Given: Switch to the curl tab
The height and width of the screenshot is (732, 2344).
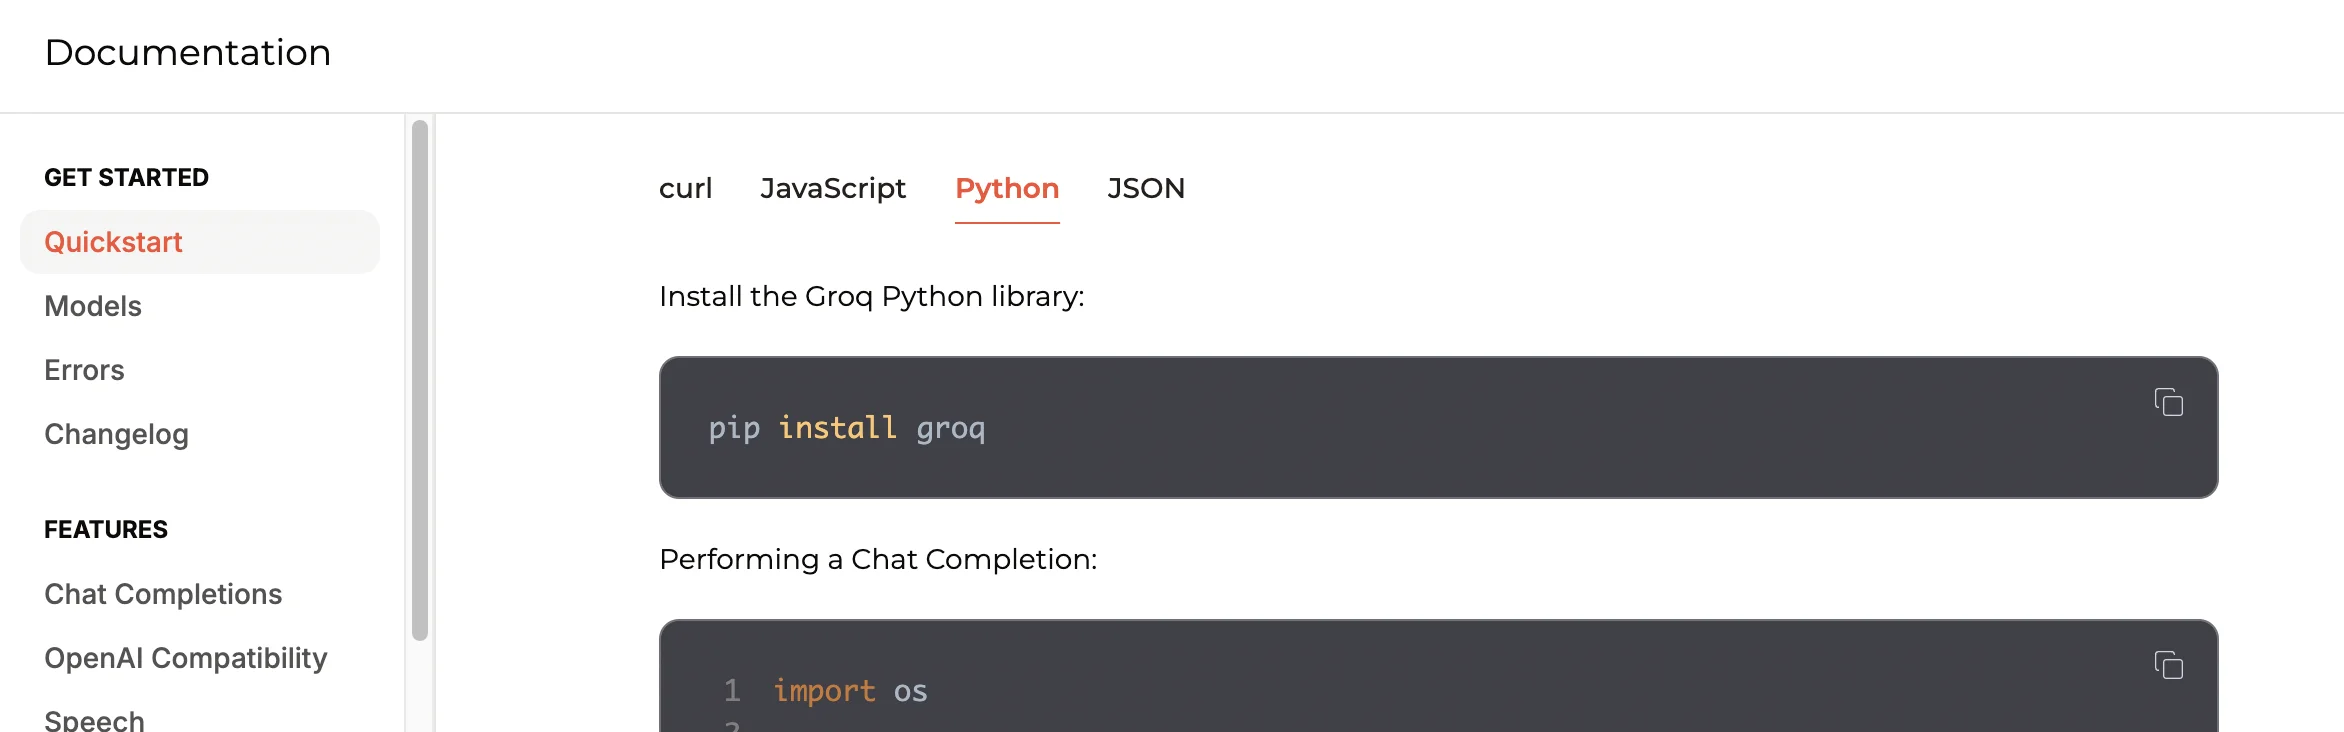Looking at the screenshot, I should [x=685, y=188].
